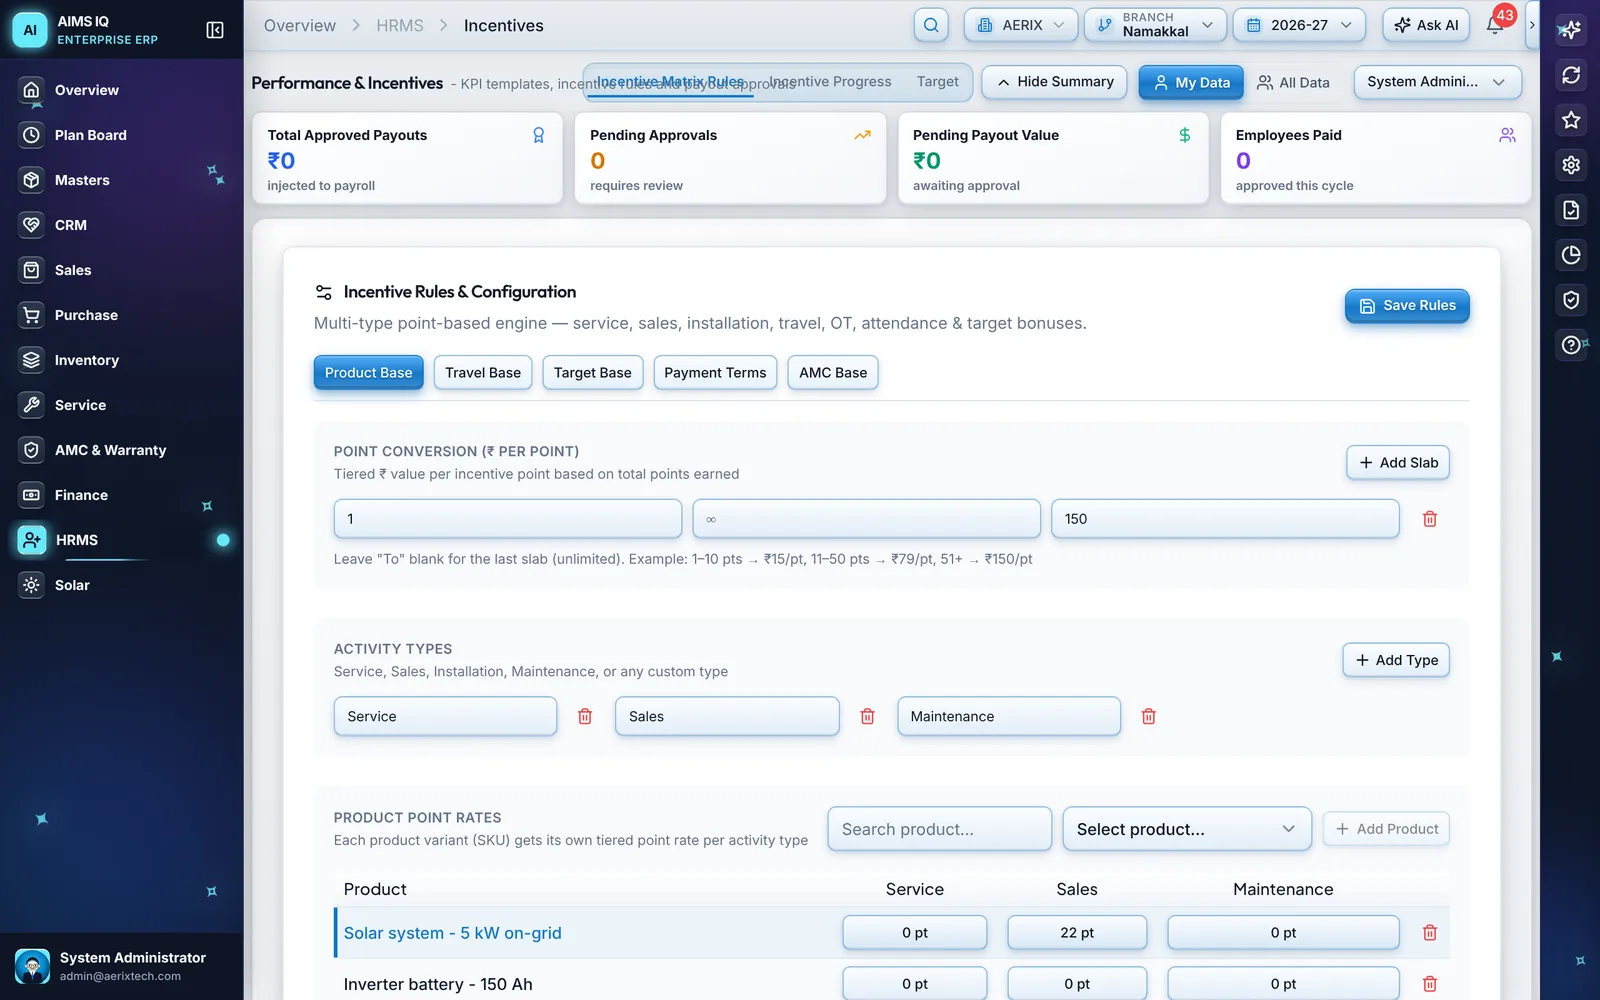This screenshot has width=1600, height=1000.
Task: Open Ask AI assistant
Action: click(1426, 25)
